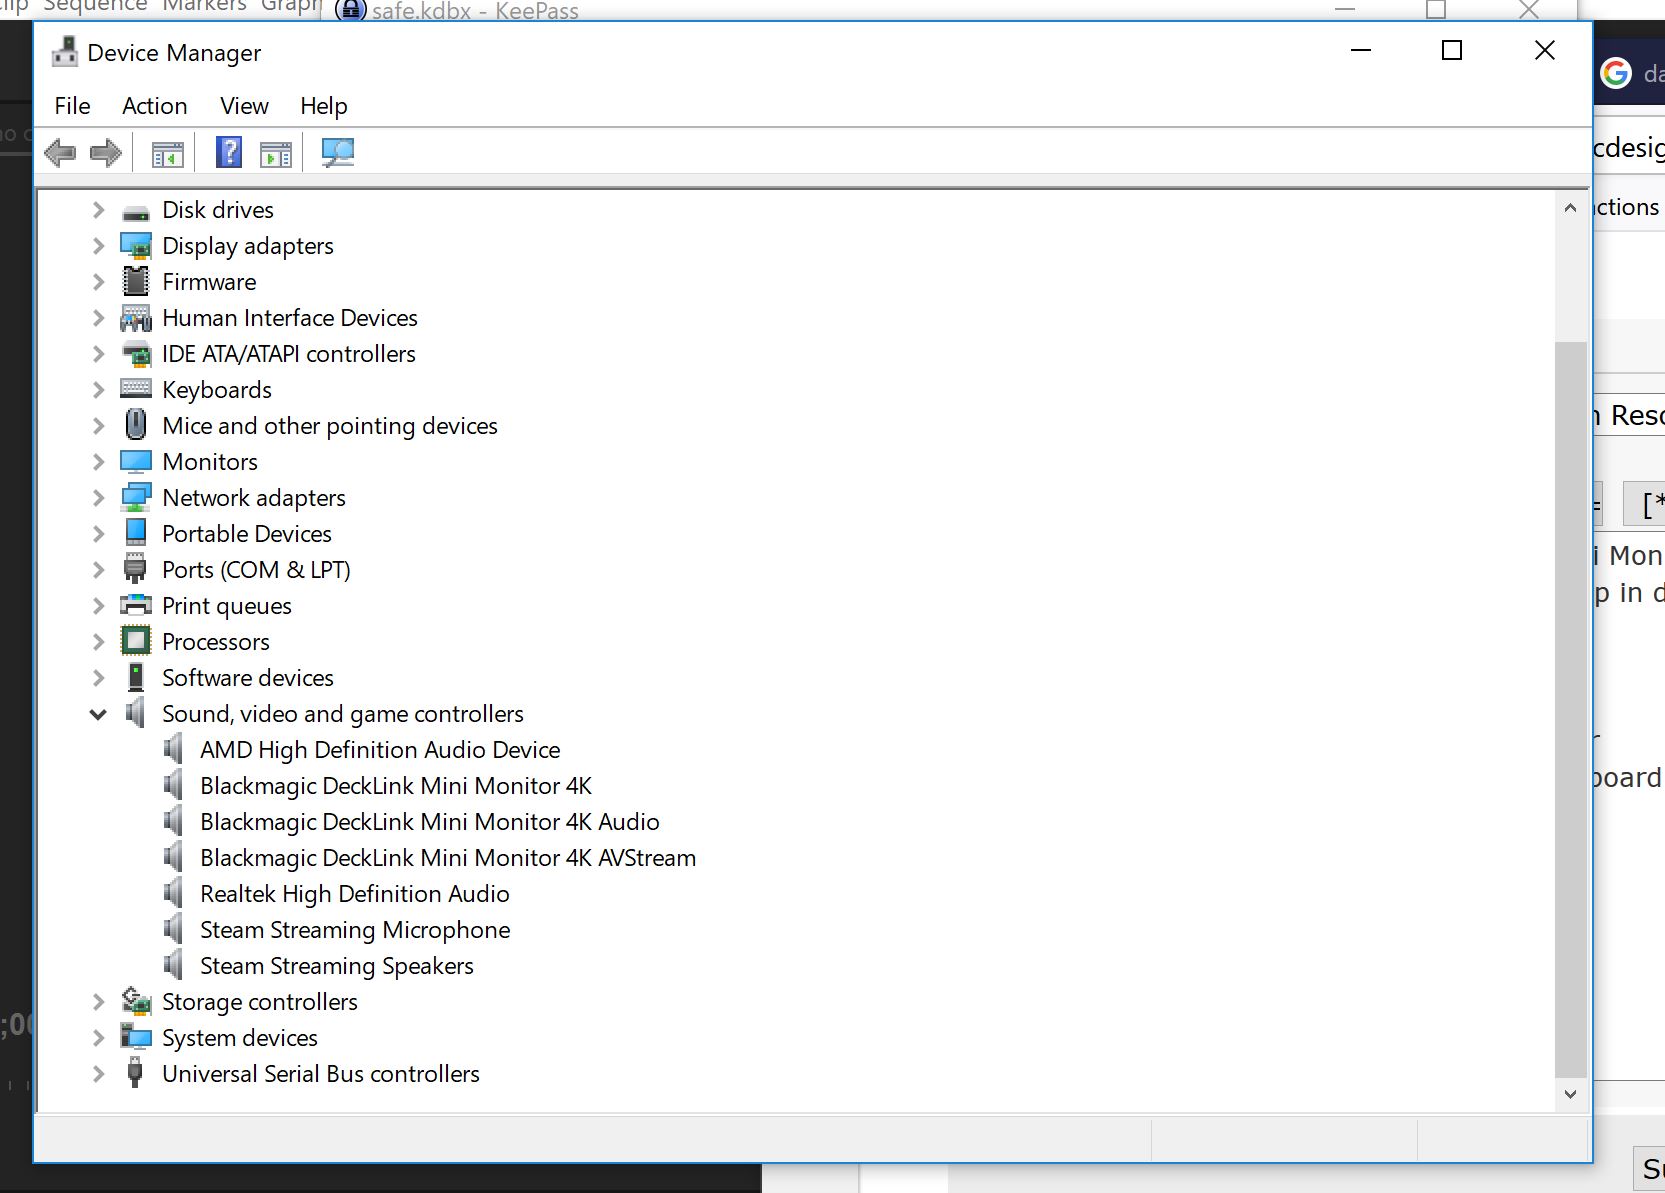This screenshot has width=1665, height=1193.
Task: Select Realtek High Definition Audio
Action: coord(355,894)
